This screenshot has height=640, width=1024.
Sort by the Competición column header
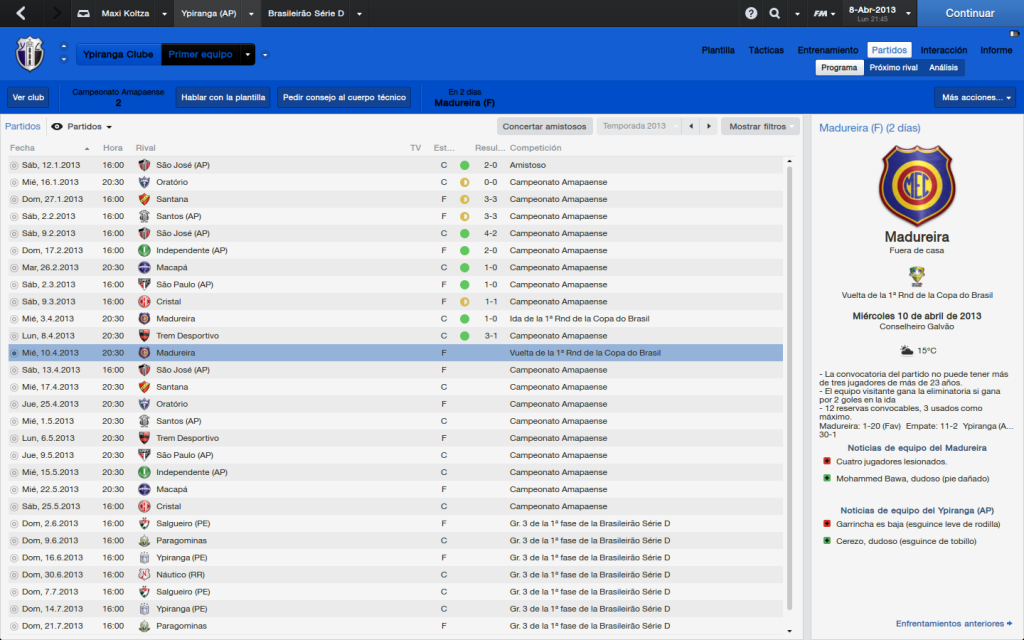[536, 148]
